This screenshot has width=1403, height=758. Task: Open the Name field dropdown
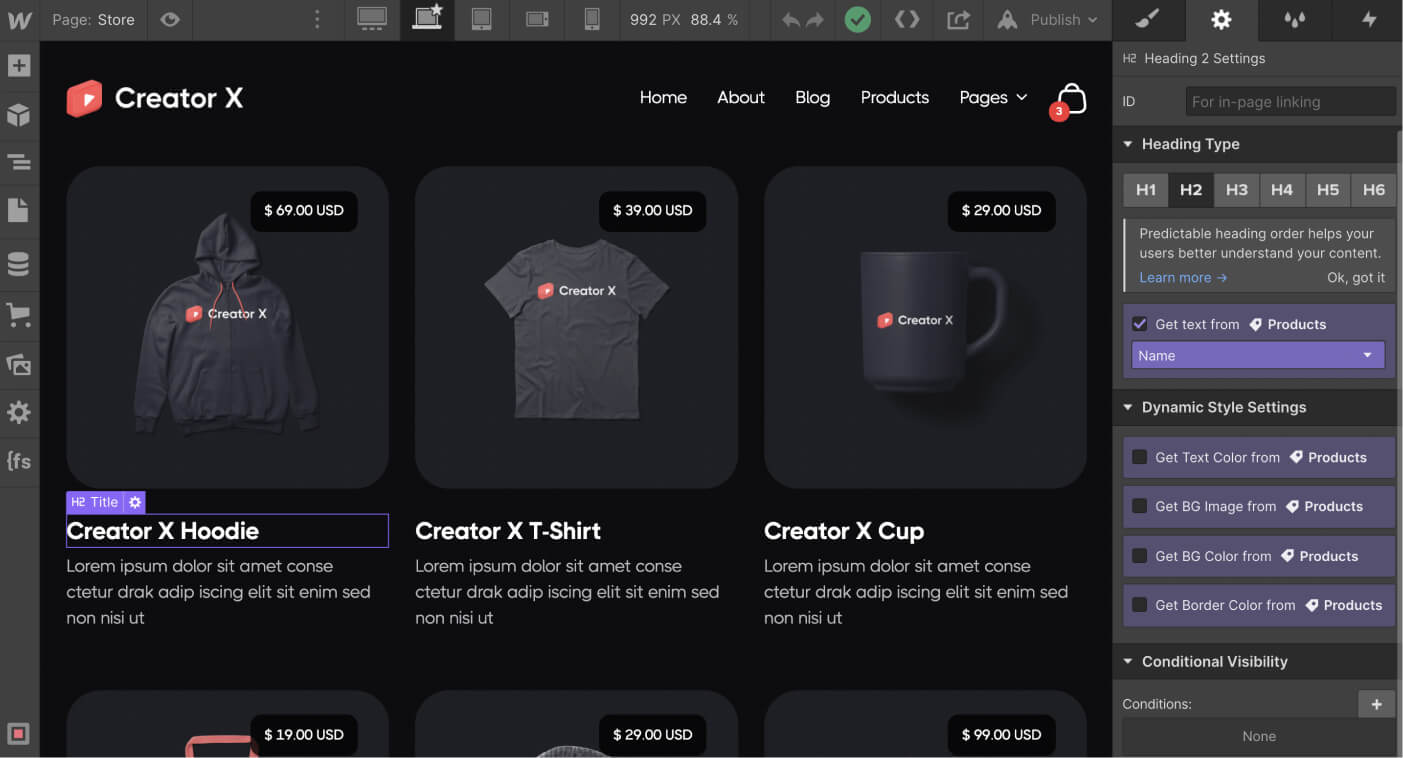point(1258,355)
